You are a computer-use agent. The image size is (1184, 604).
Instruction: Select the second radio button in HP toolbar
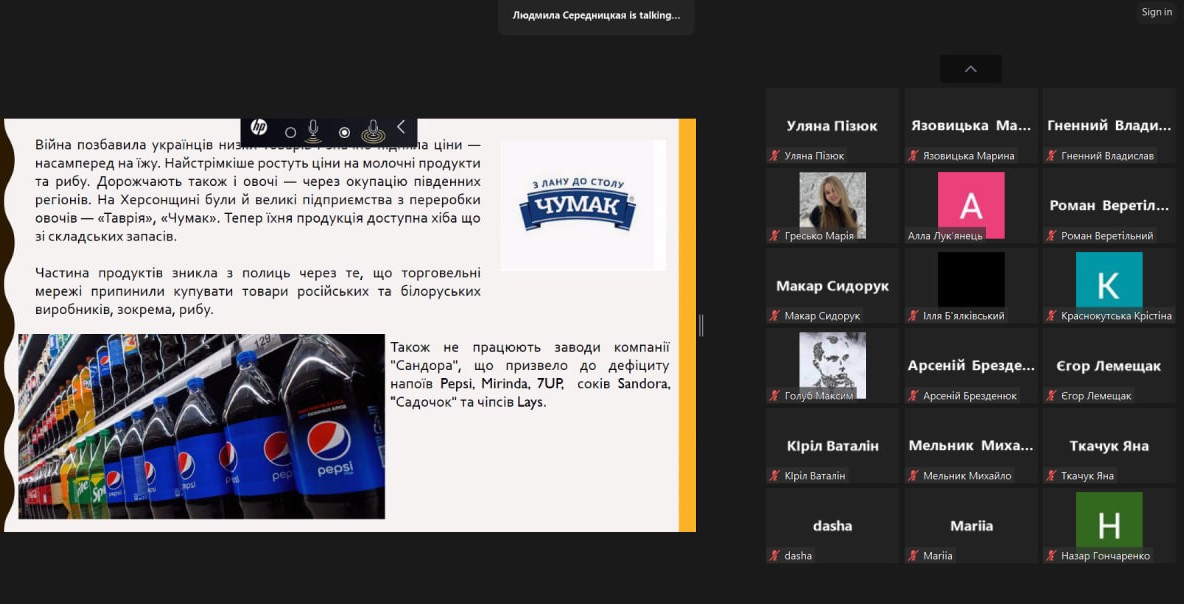coord(344,132)
